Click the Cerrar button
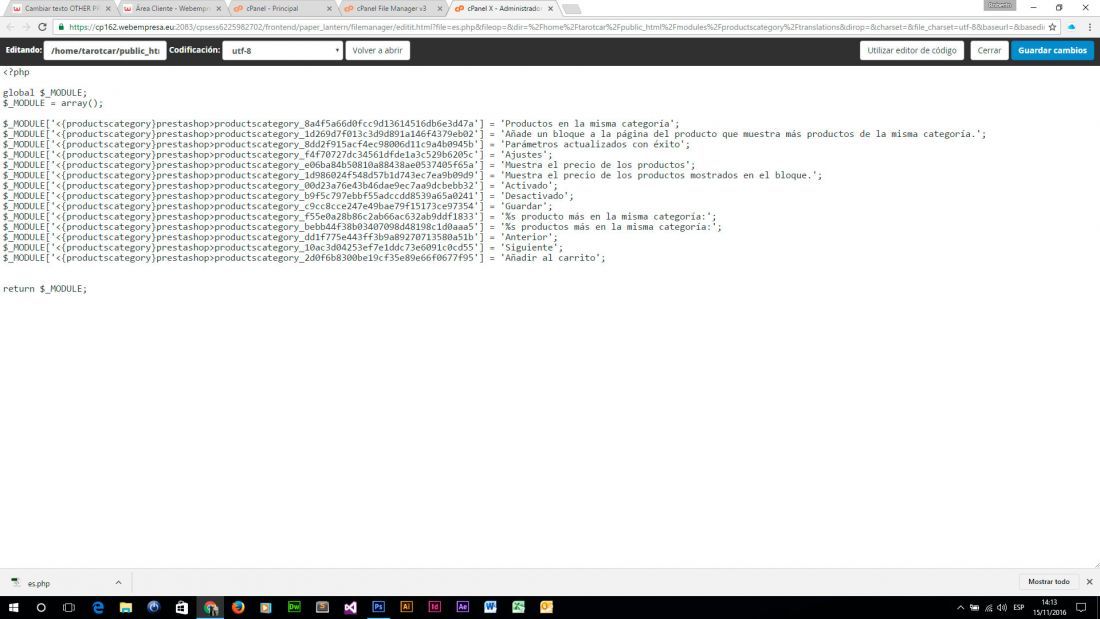Viewport: 1100px width, 619px height. click(x=989, y=51)
